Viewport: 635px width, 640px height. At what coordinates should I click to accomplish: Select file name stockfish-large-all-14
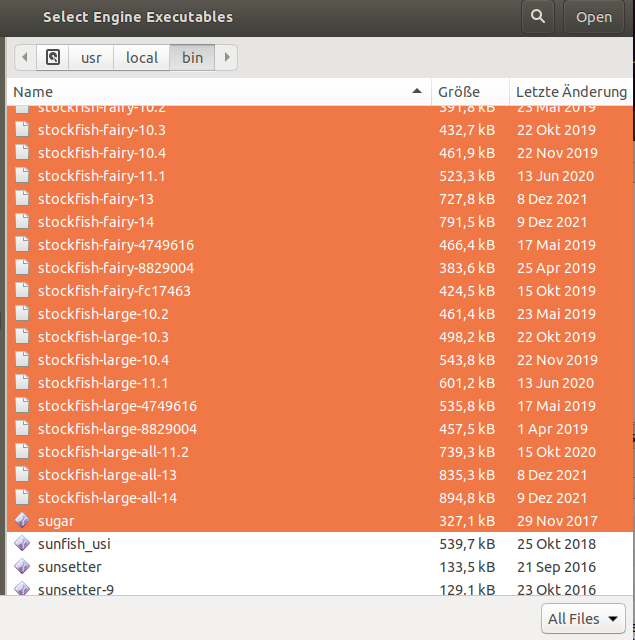coord(107,498)
